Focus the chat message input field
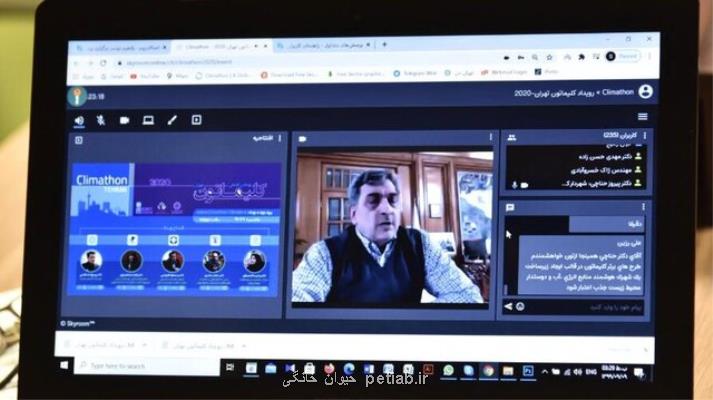This screenshot has height=400, width=713. tap(584, 307)
